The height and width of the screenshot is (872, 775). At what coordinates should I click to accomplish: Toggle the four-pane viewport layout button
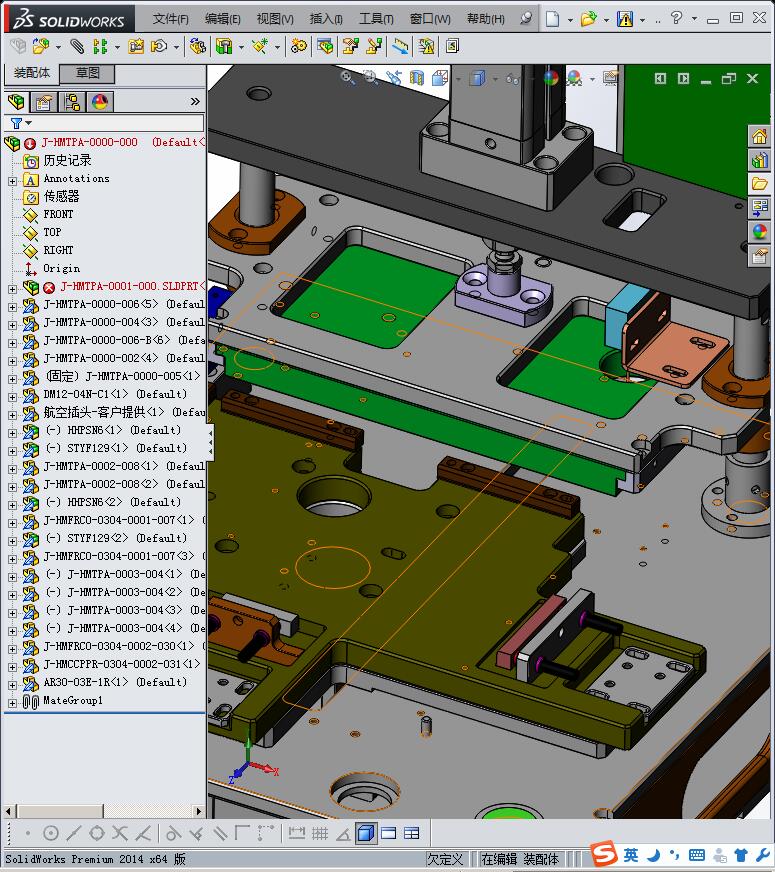tap(411, 833)
